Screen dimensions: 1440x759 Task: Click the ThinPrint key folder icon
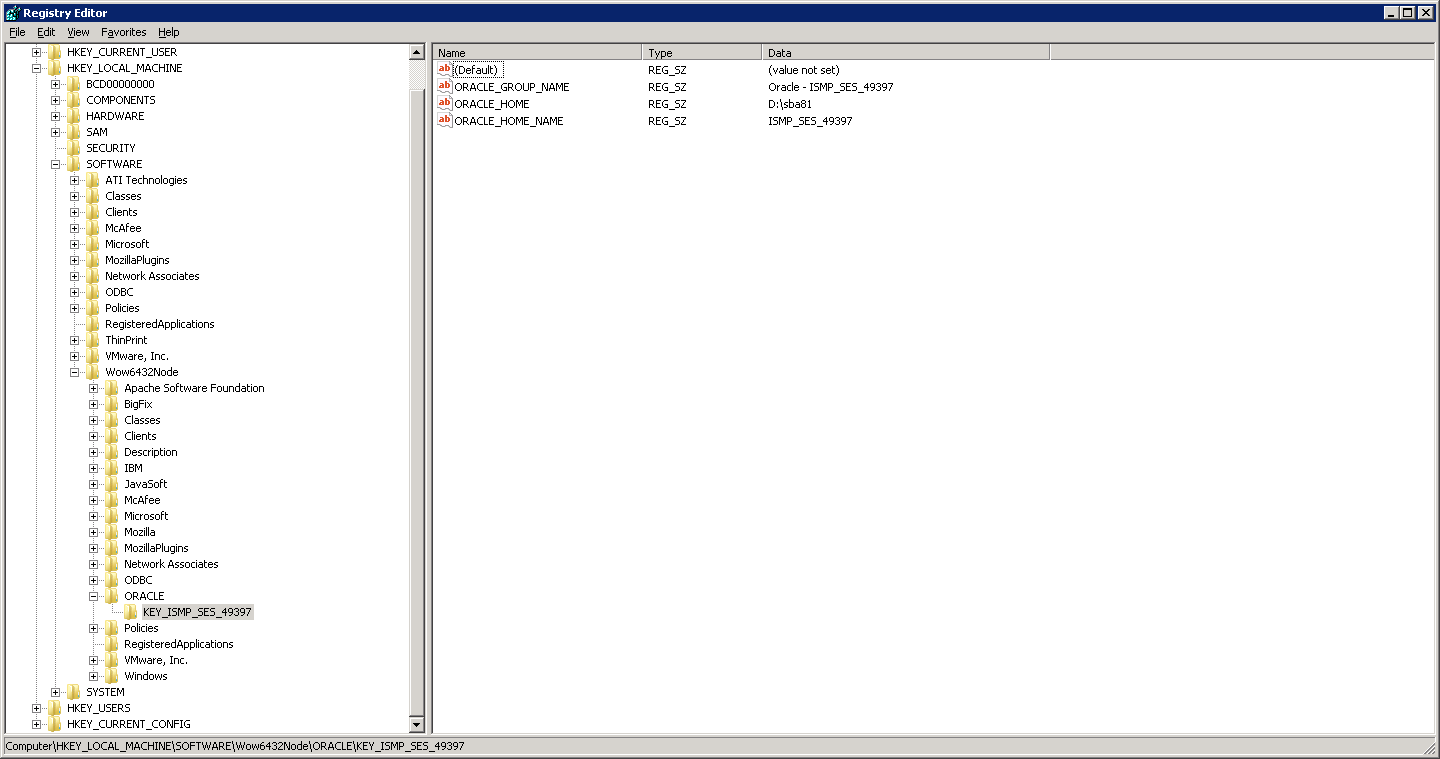pos(93,340)
